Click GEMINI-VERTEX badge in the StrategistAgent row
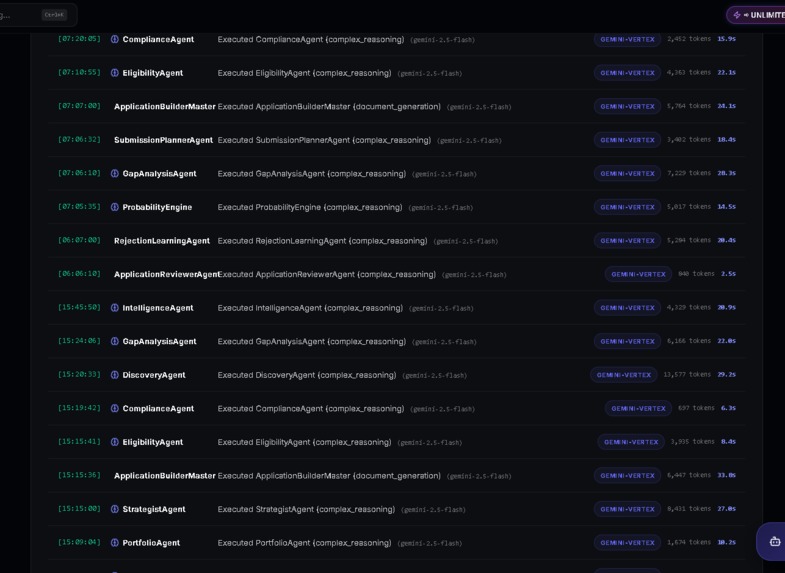 point(627,509)
